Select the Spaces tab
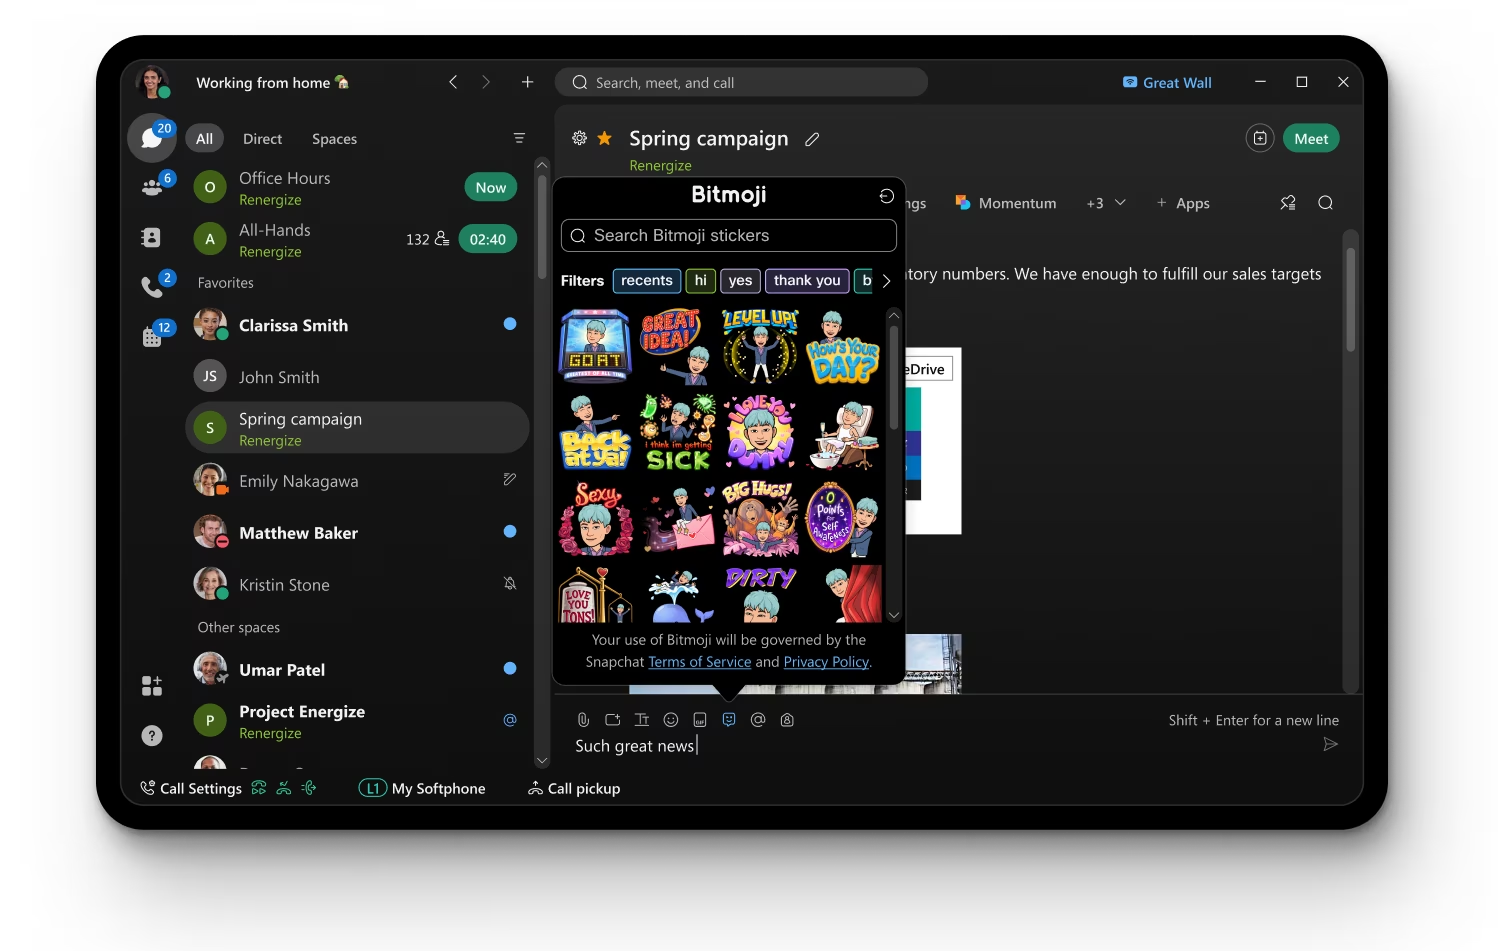Viewport: 1498px width, 951px height. 334,139
